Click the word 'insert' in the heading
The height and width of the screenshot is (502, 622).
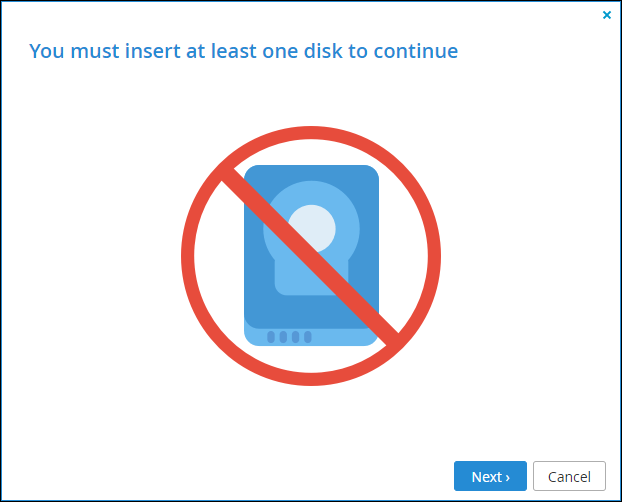(153, 51)
